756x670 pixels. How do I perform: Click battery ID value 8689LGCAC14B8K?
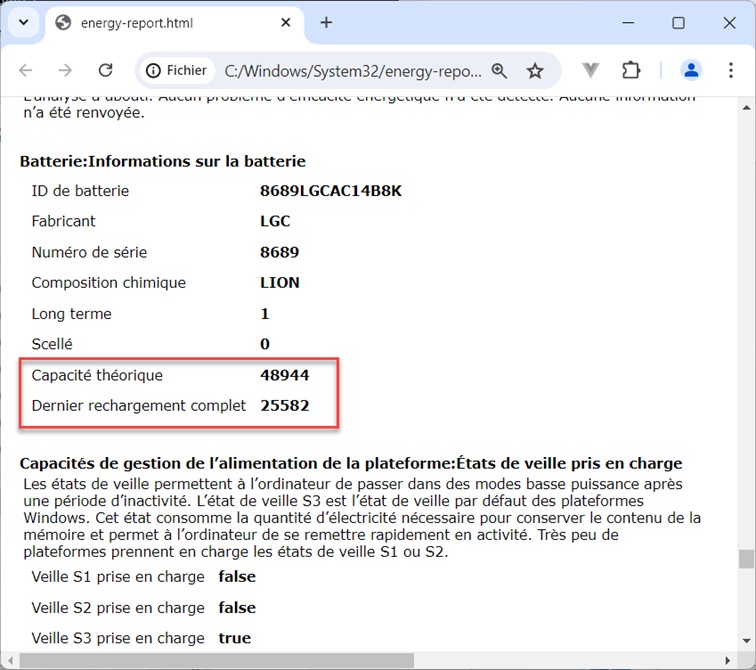tap(331, 191)
